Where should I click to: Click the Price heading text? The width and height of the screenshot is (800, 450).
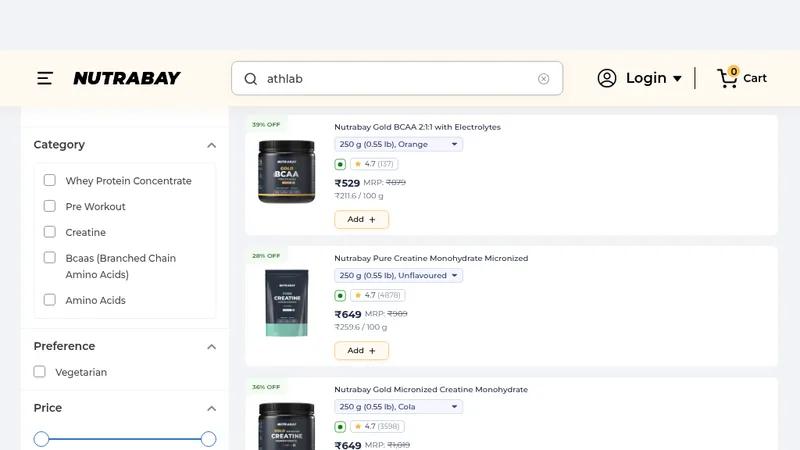[48, 408]
